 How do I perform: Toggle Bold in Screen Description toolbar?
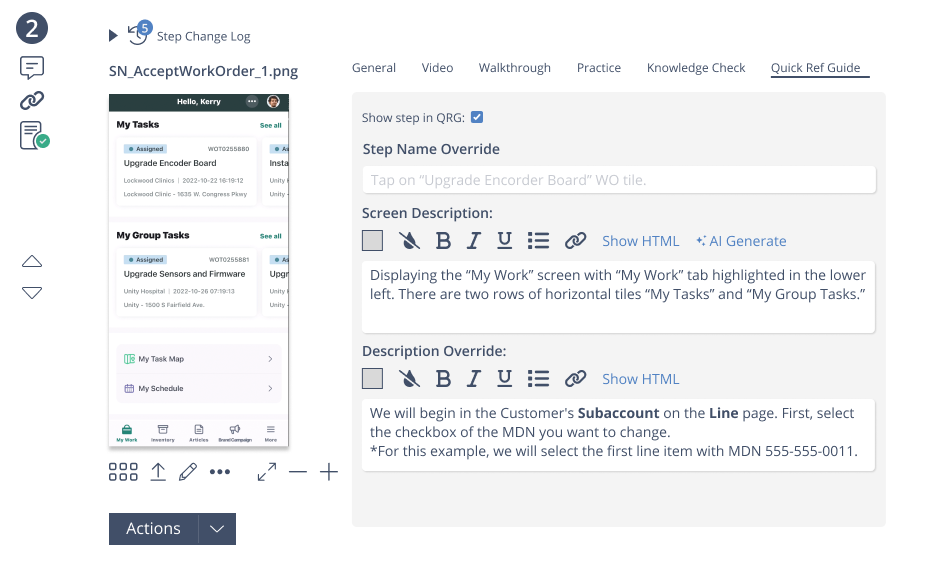(x=443, y=241)
